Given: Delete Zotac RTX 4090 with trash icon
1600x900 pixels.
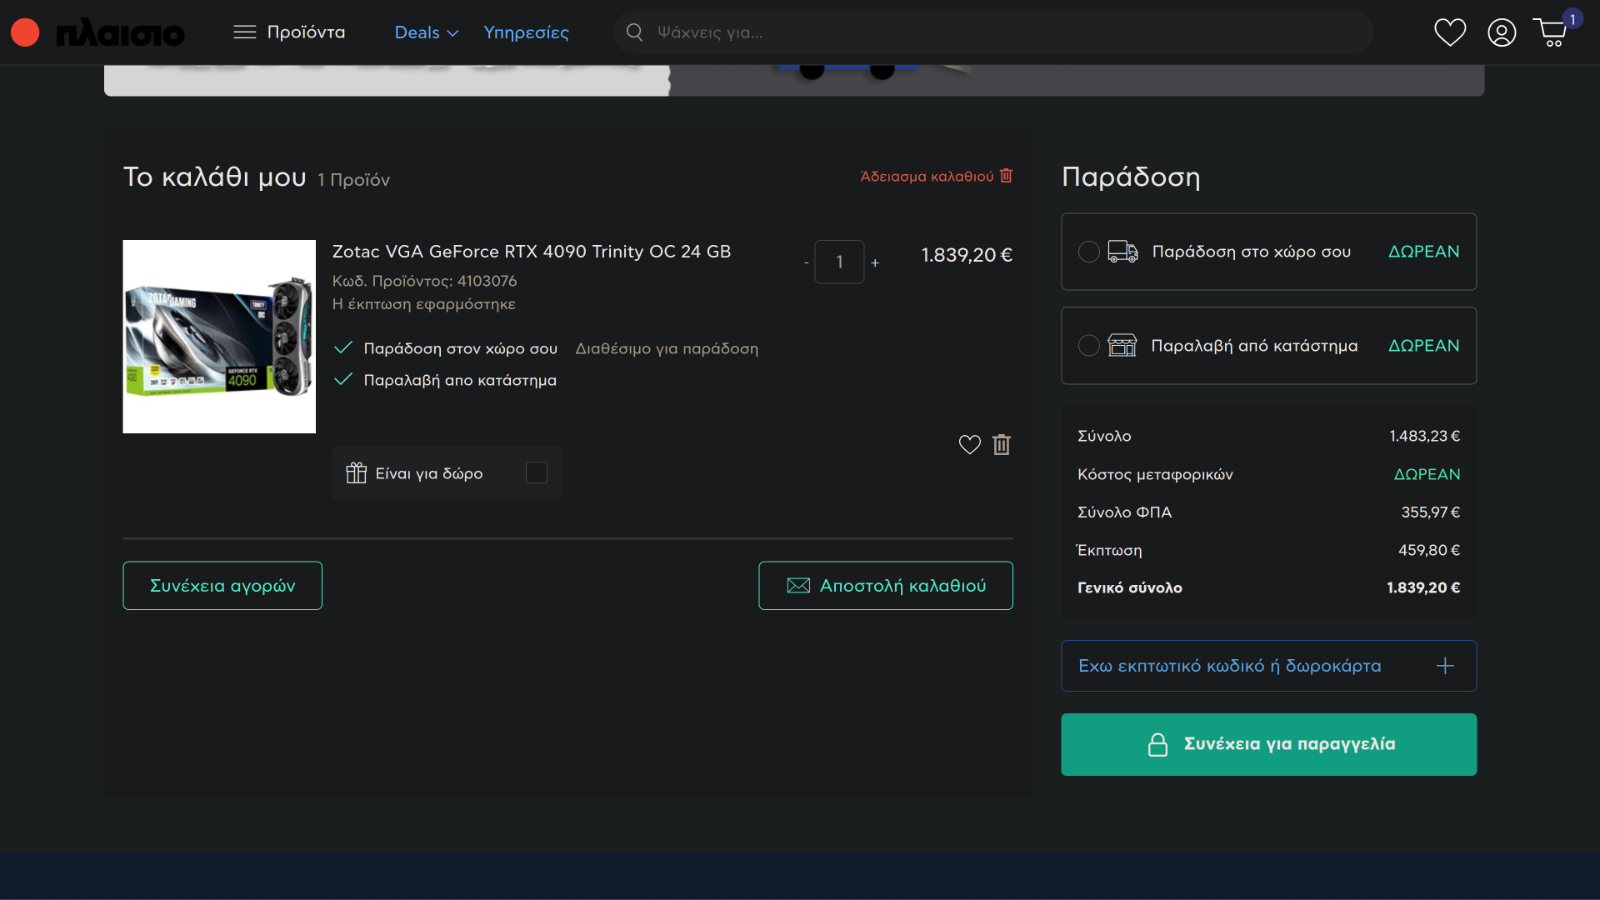Looking at the screenshot, I should point(1002,445).
